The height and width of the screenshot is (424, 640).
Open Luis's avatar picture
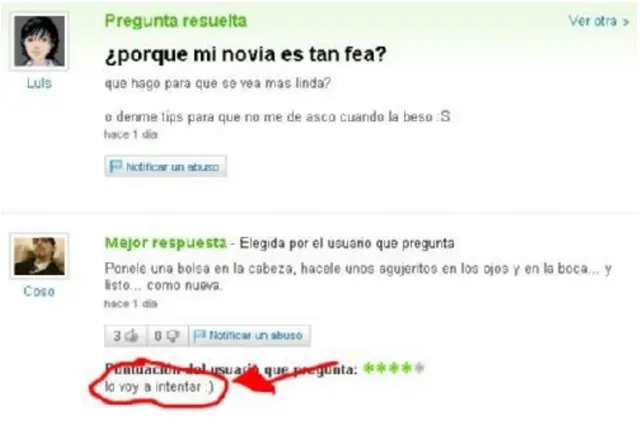coord(39,41)
